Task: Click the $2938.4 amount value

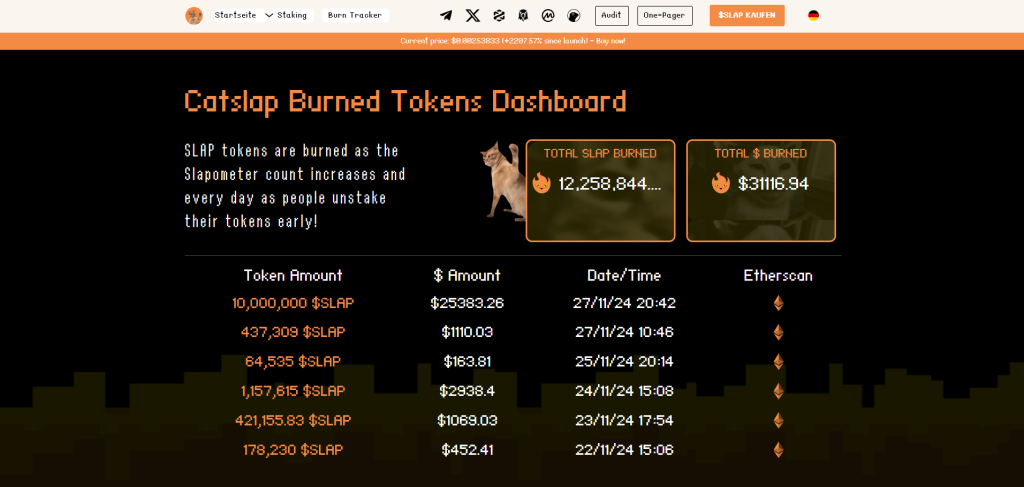Action: coord(467,391)
